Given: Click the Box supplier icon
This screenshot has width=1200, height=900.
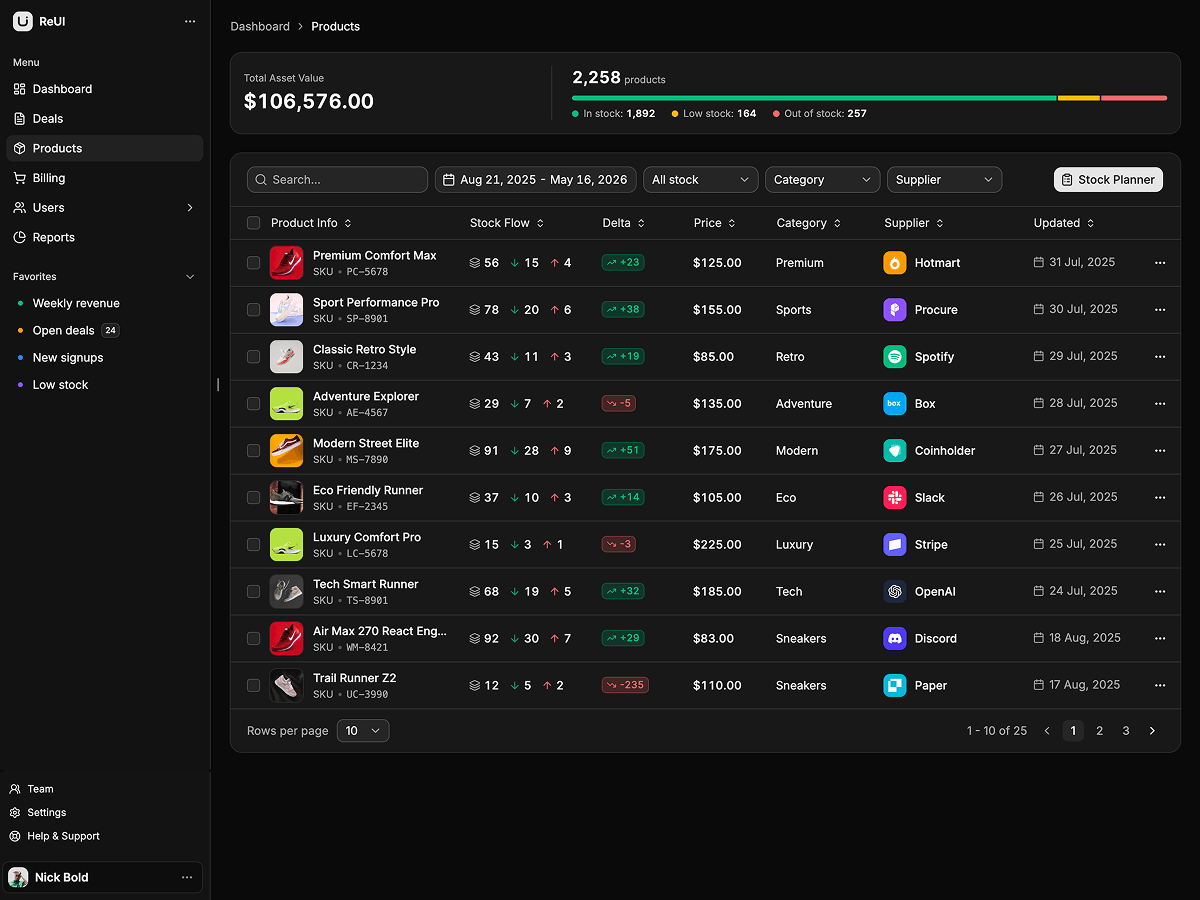Looking at the screenshot, I should 895,404.
